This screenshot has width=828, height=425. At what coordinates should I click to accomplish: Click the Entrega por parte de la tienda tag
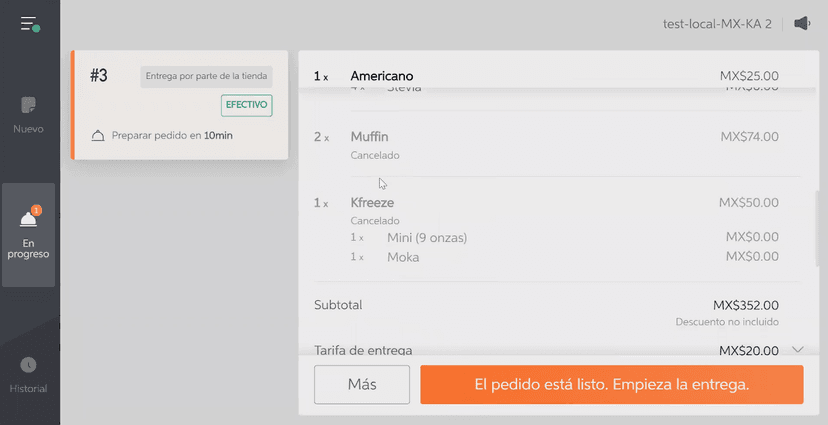(206, 77)
